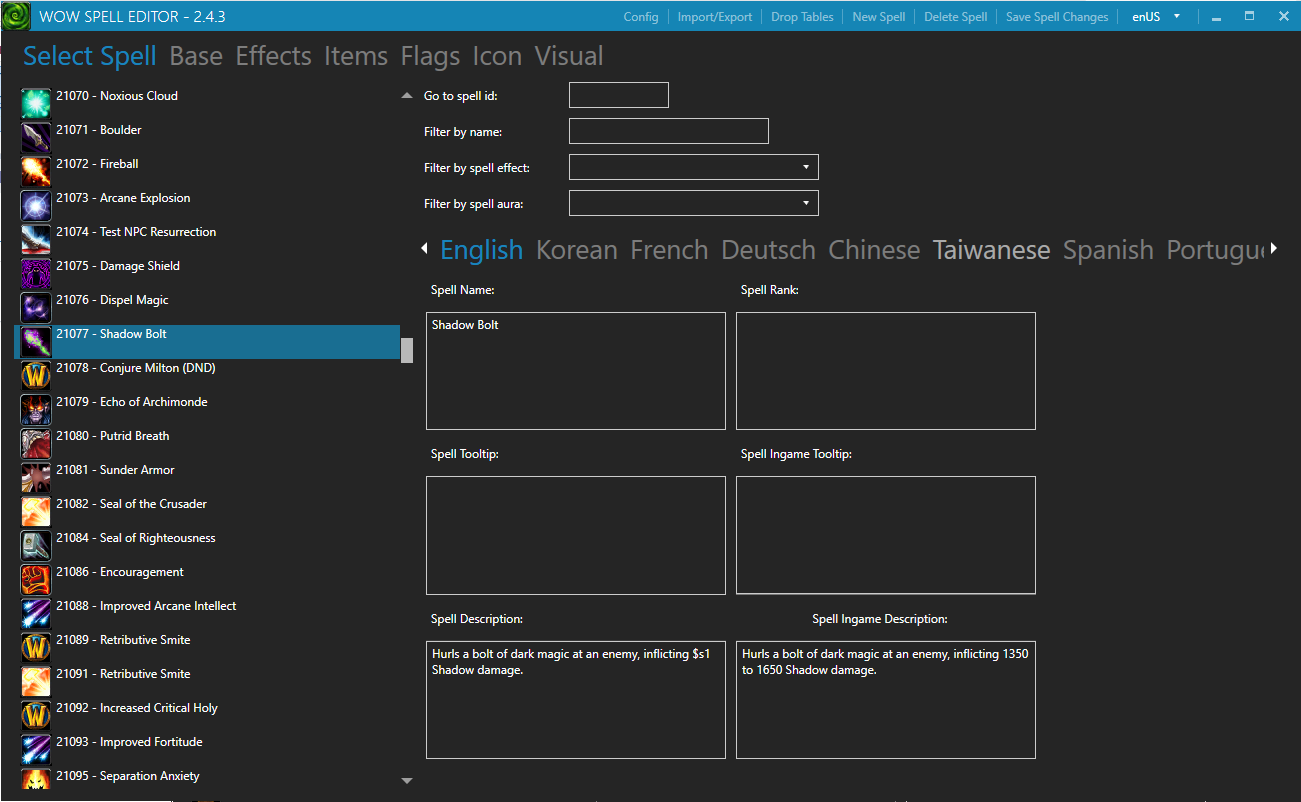Click Save Spell Changes

(x=1056, y=16)
